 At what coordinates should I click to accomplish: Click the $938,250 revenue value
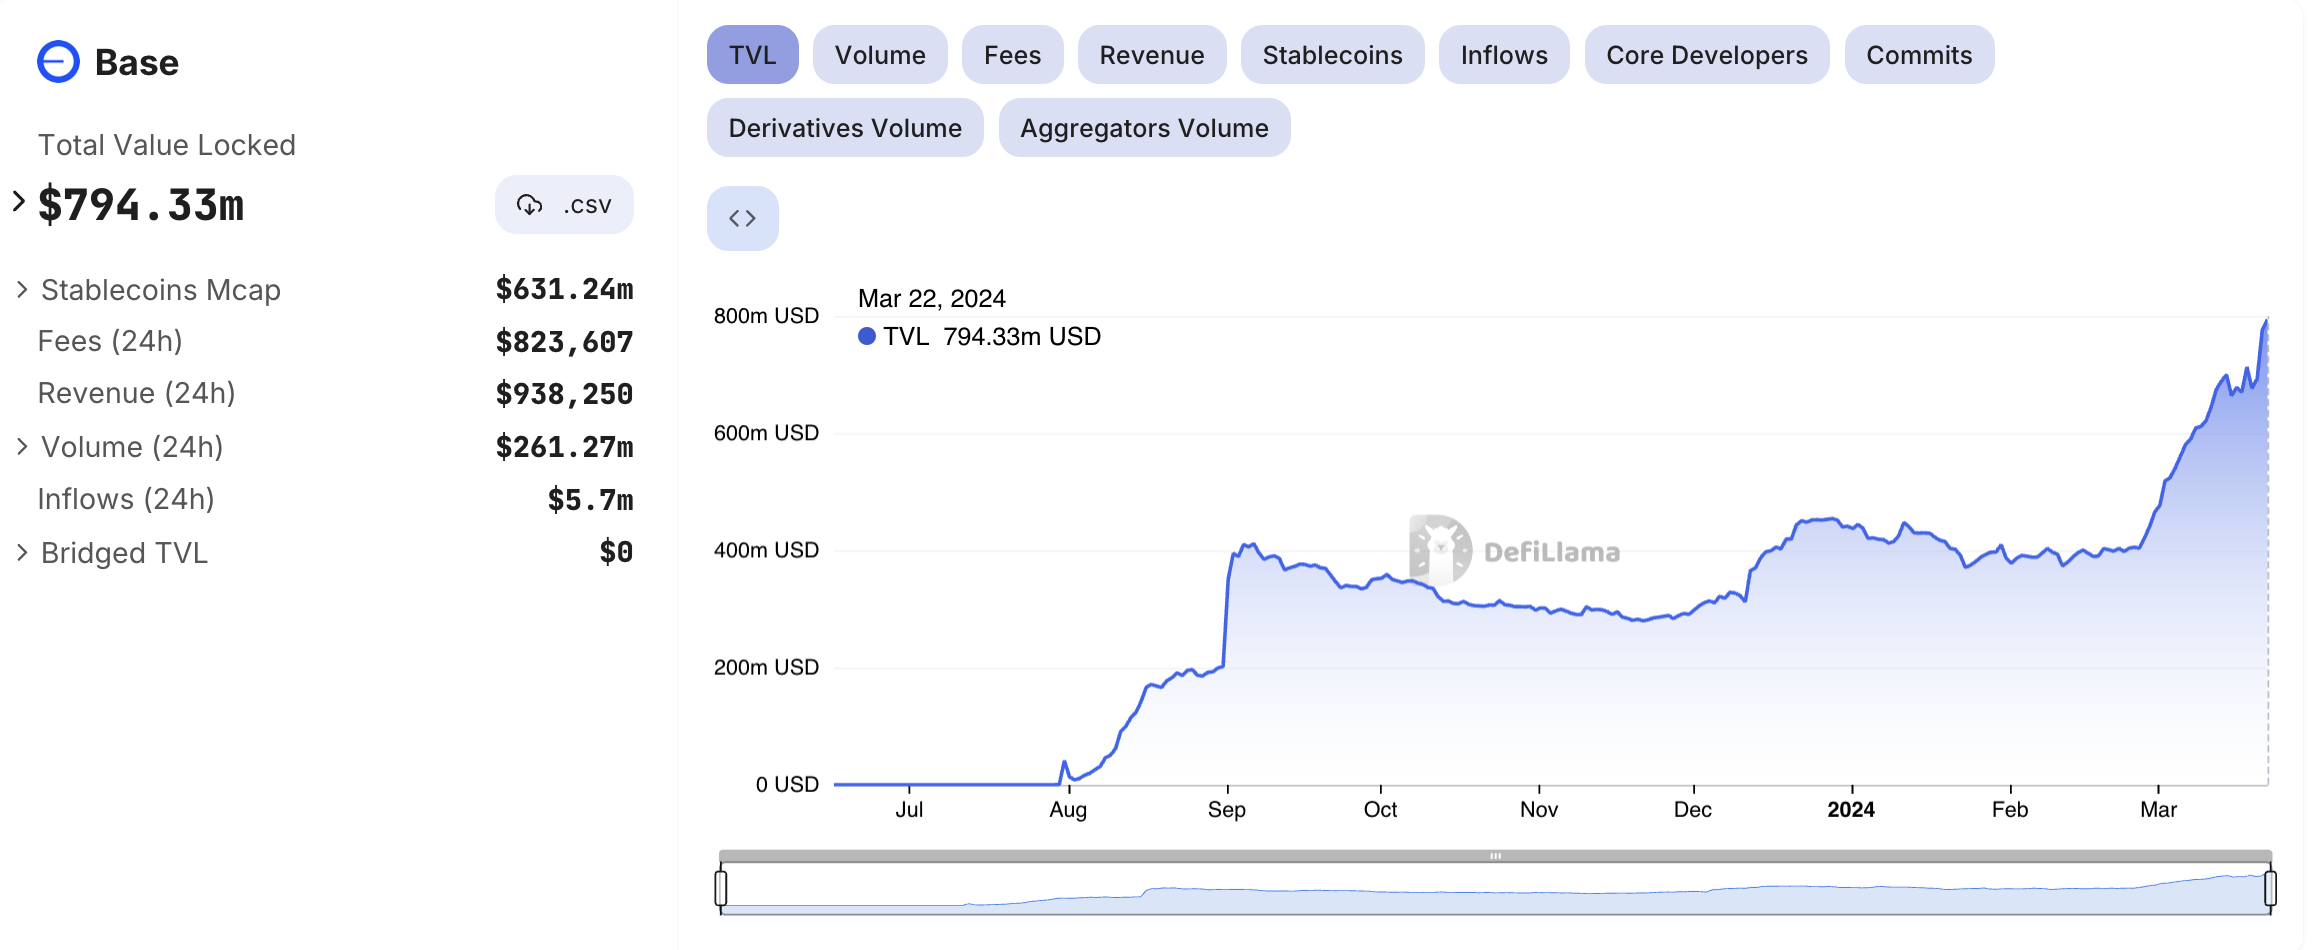click(x=565, y=394)
